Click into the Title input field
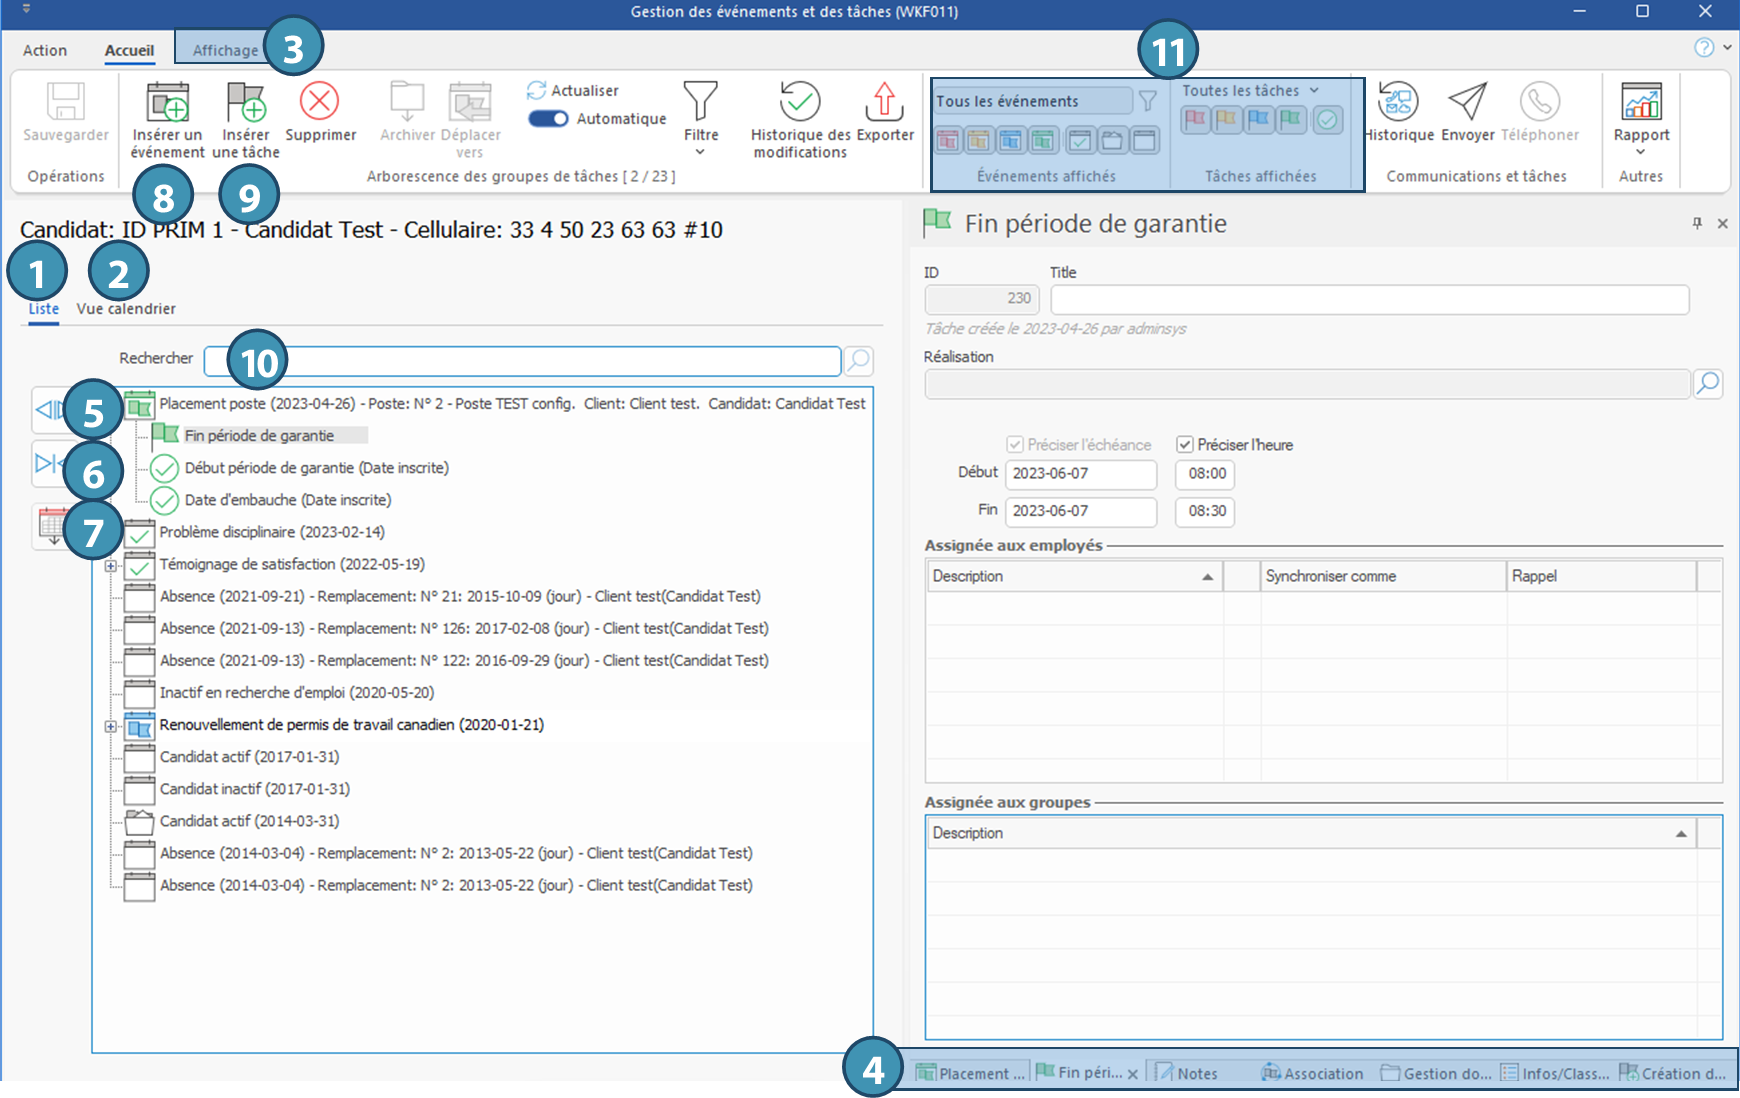 (1369, 300)
